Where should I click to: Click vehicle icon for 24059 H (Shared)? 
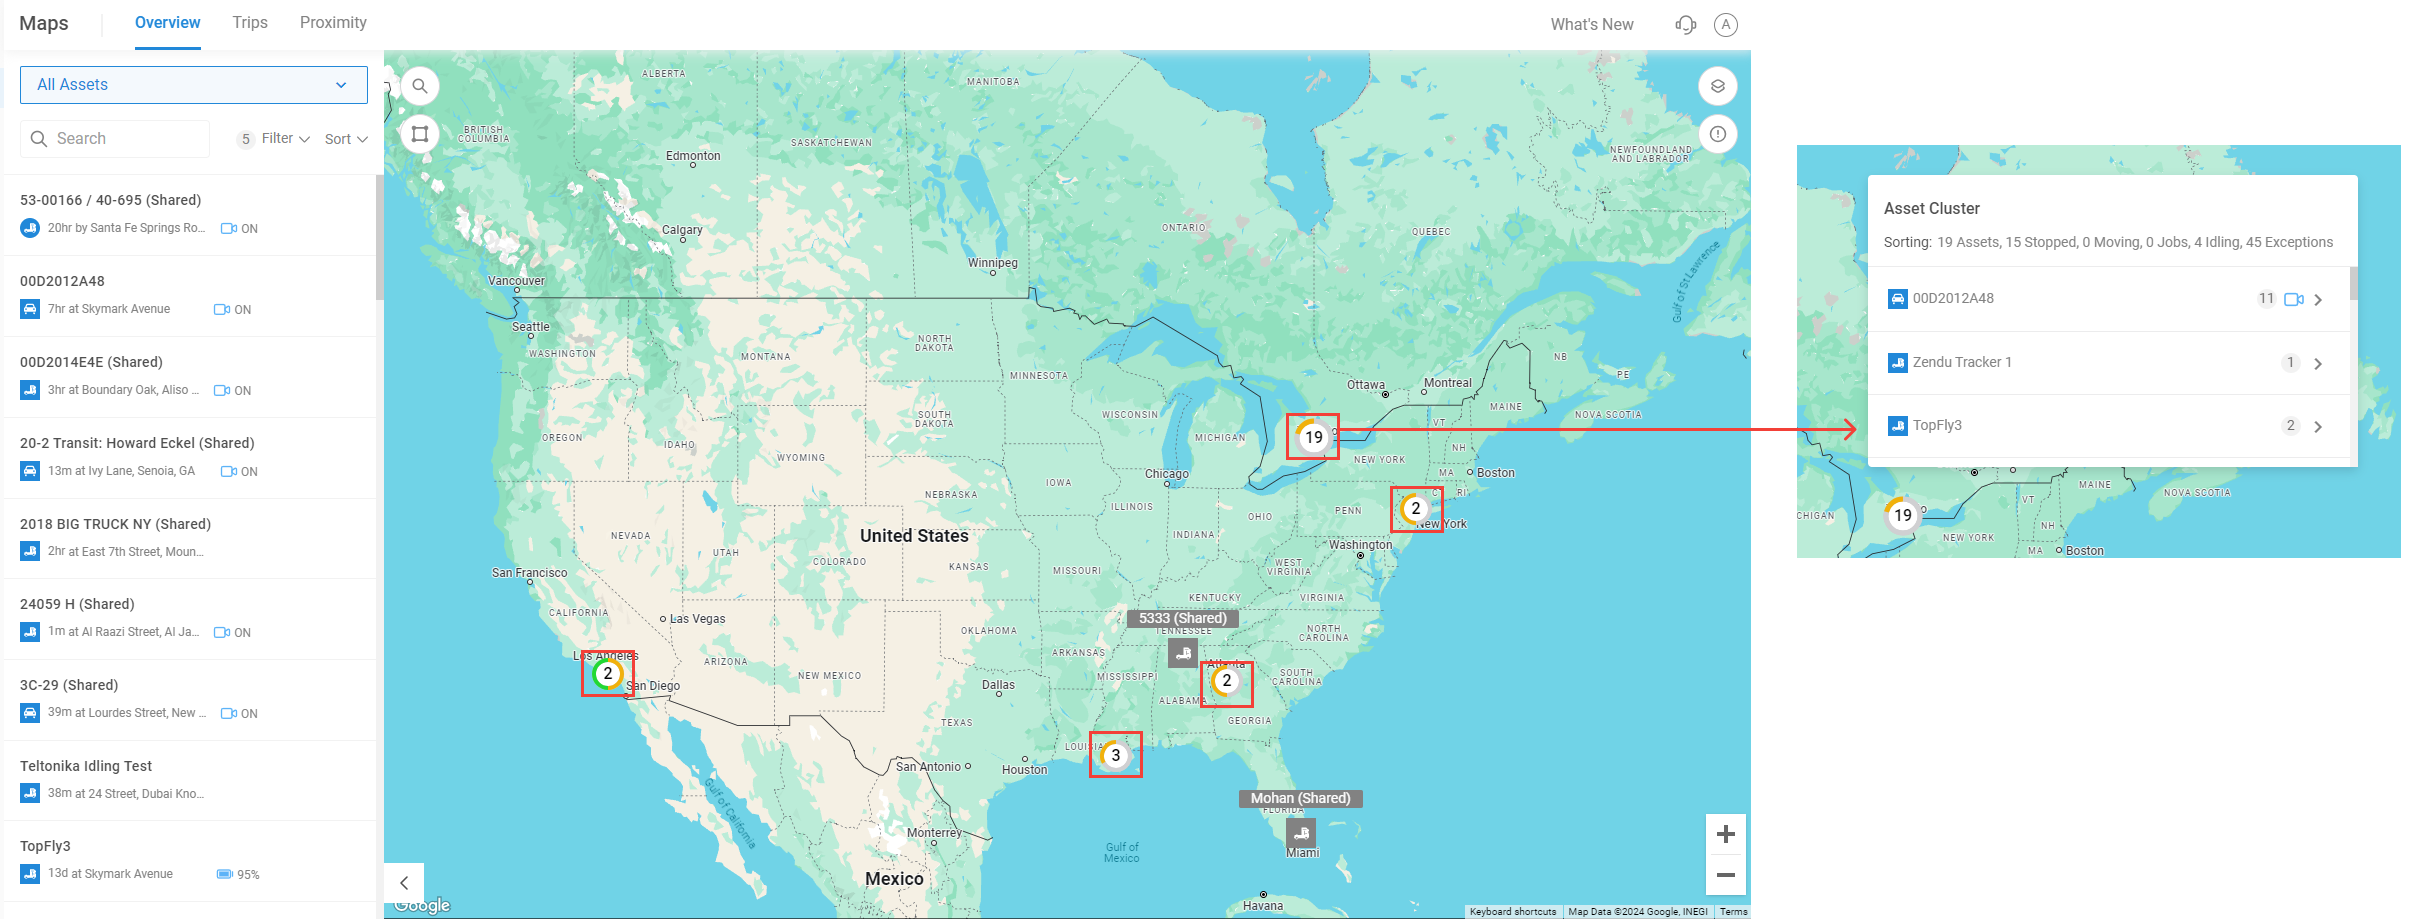click(30, 632)
